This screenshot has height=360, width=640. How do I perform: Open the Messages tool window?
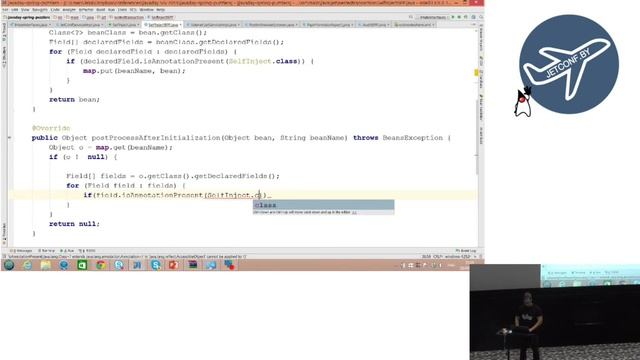(22, 251)
